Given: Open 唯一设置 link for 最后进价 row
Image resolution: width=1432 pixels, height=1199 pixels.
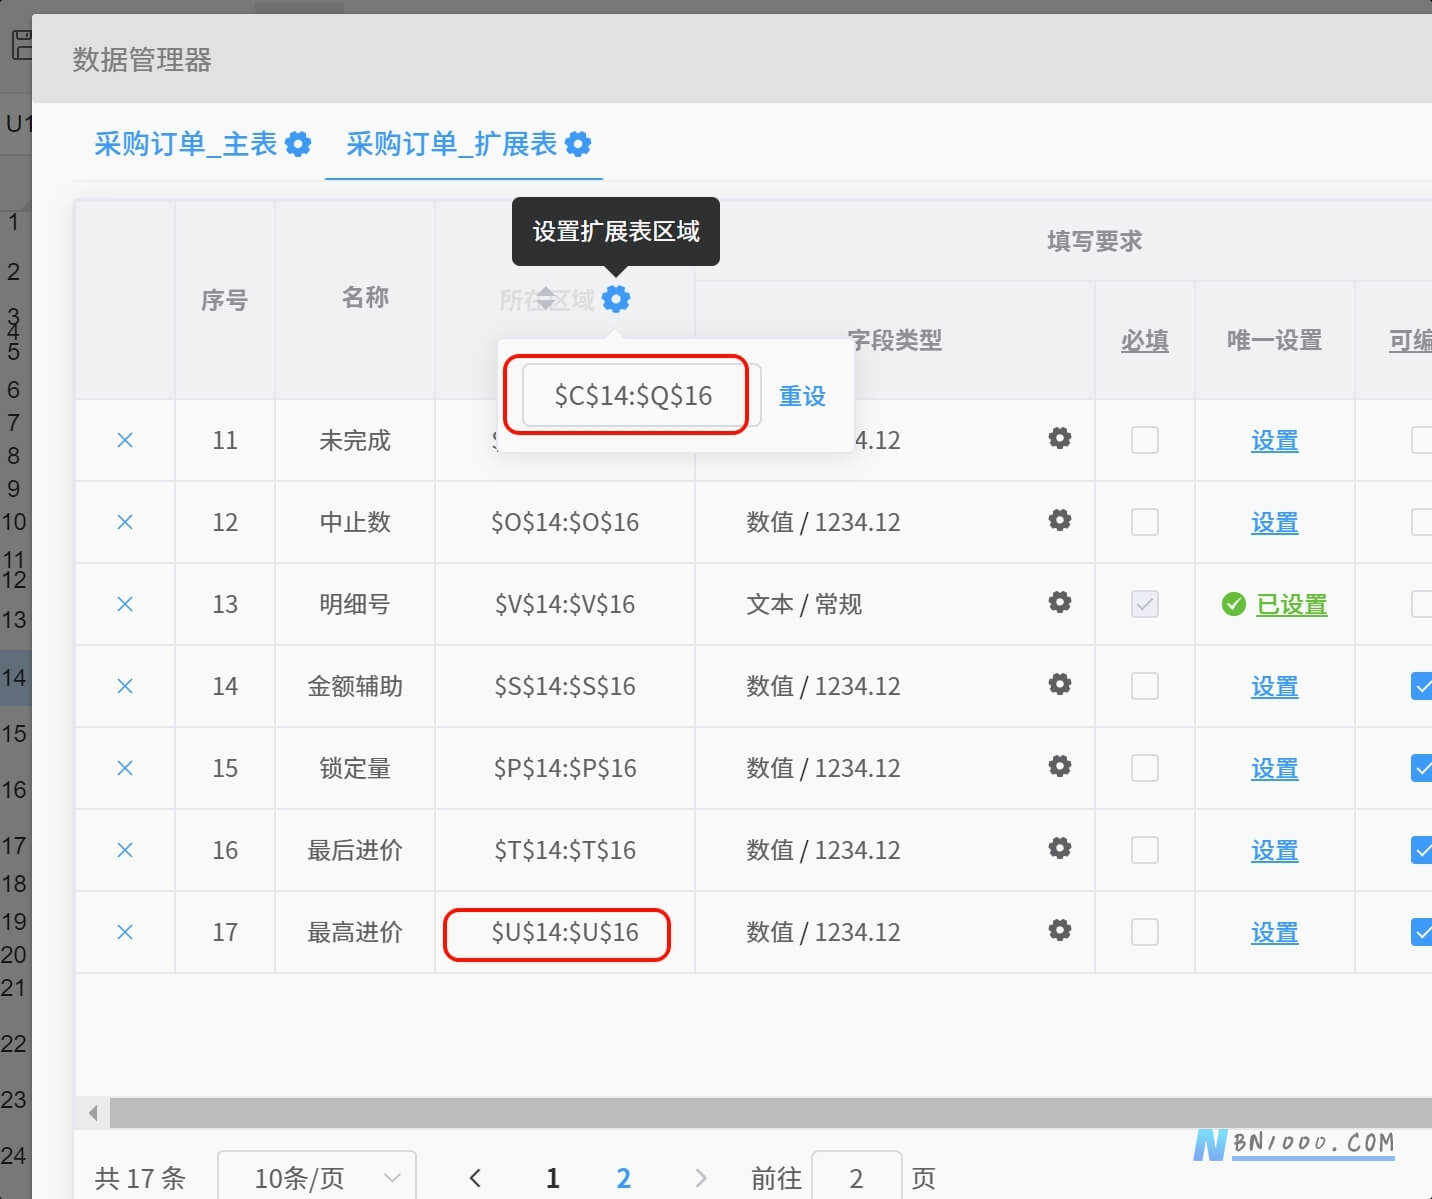Looking at the screenshot, I should coord(1275,850).
